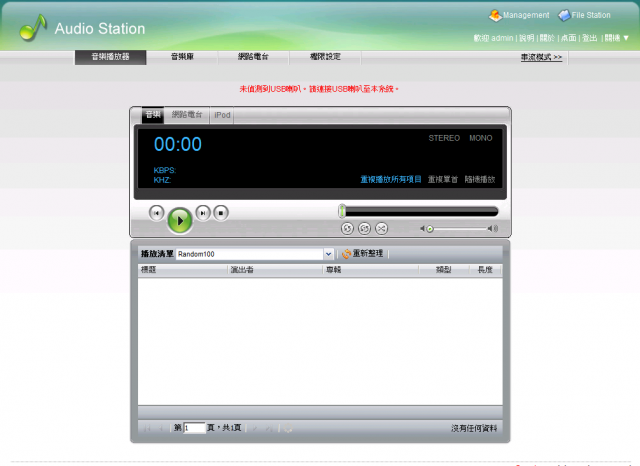Click the red USB speaker warning message
This screenshot has height=466, width=640.
319,89
